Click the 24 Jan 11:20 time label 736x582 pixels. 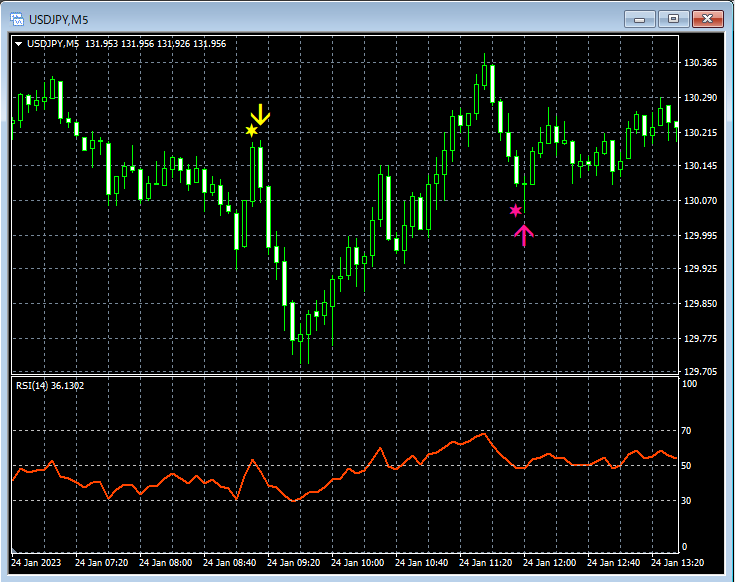(485, 562)
